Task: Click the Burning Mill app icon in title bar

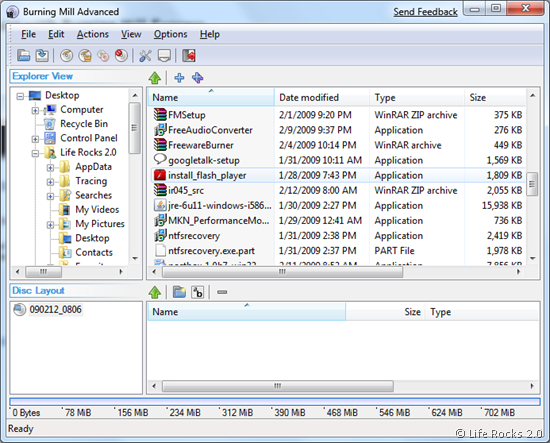Action: 12,12
